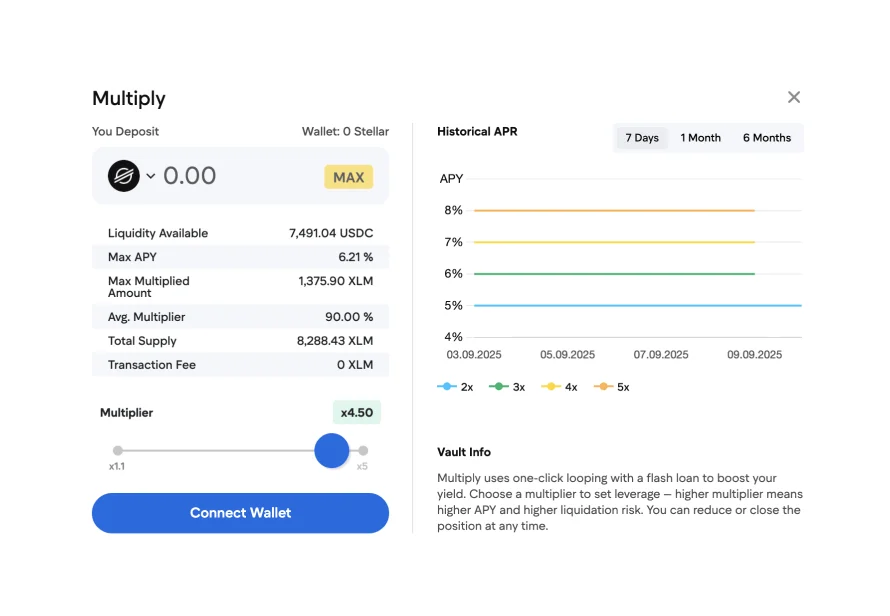Click the x5 maximum slider endpoint
Image resolution: width=890 pixels, height=616 pixels.
(363, 451)
